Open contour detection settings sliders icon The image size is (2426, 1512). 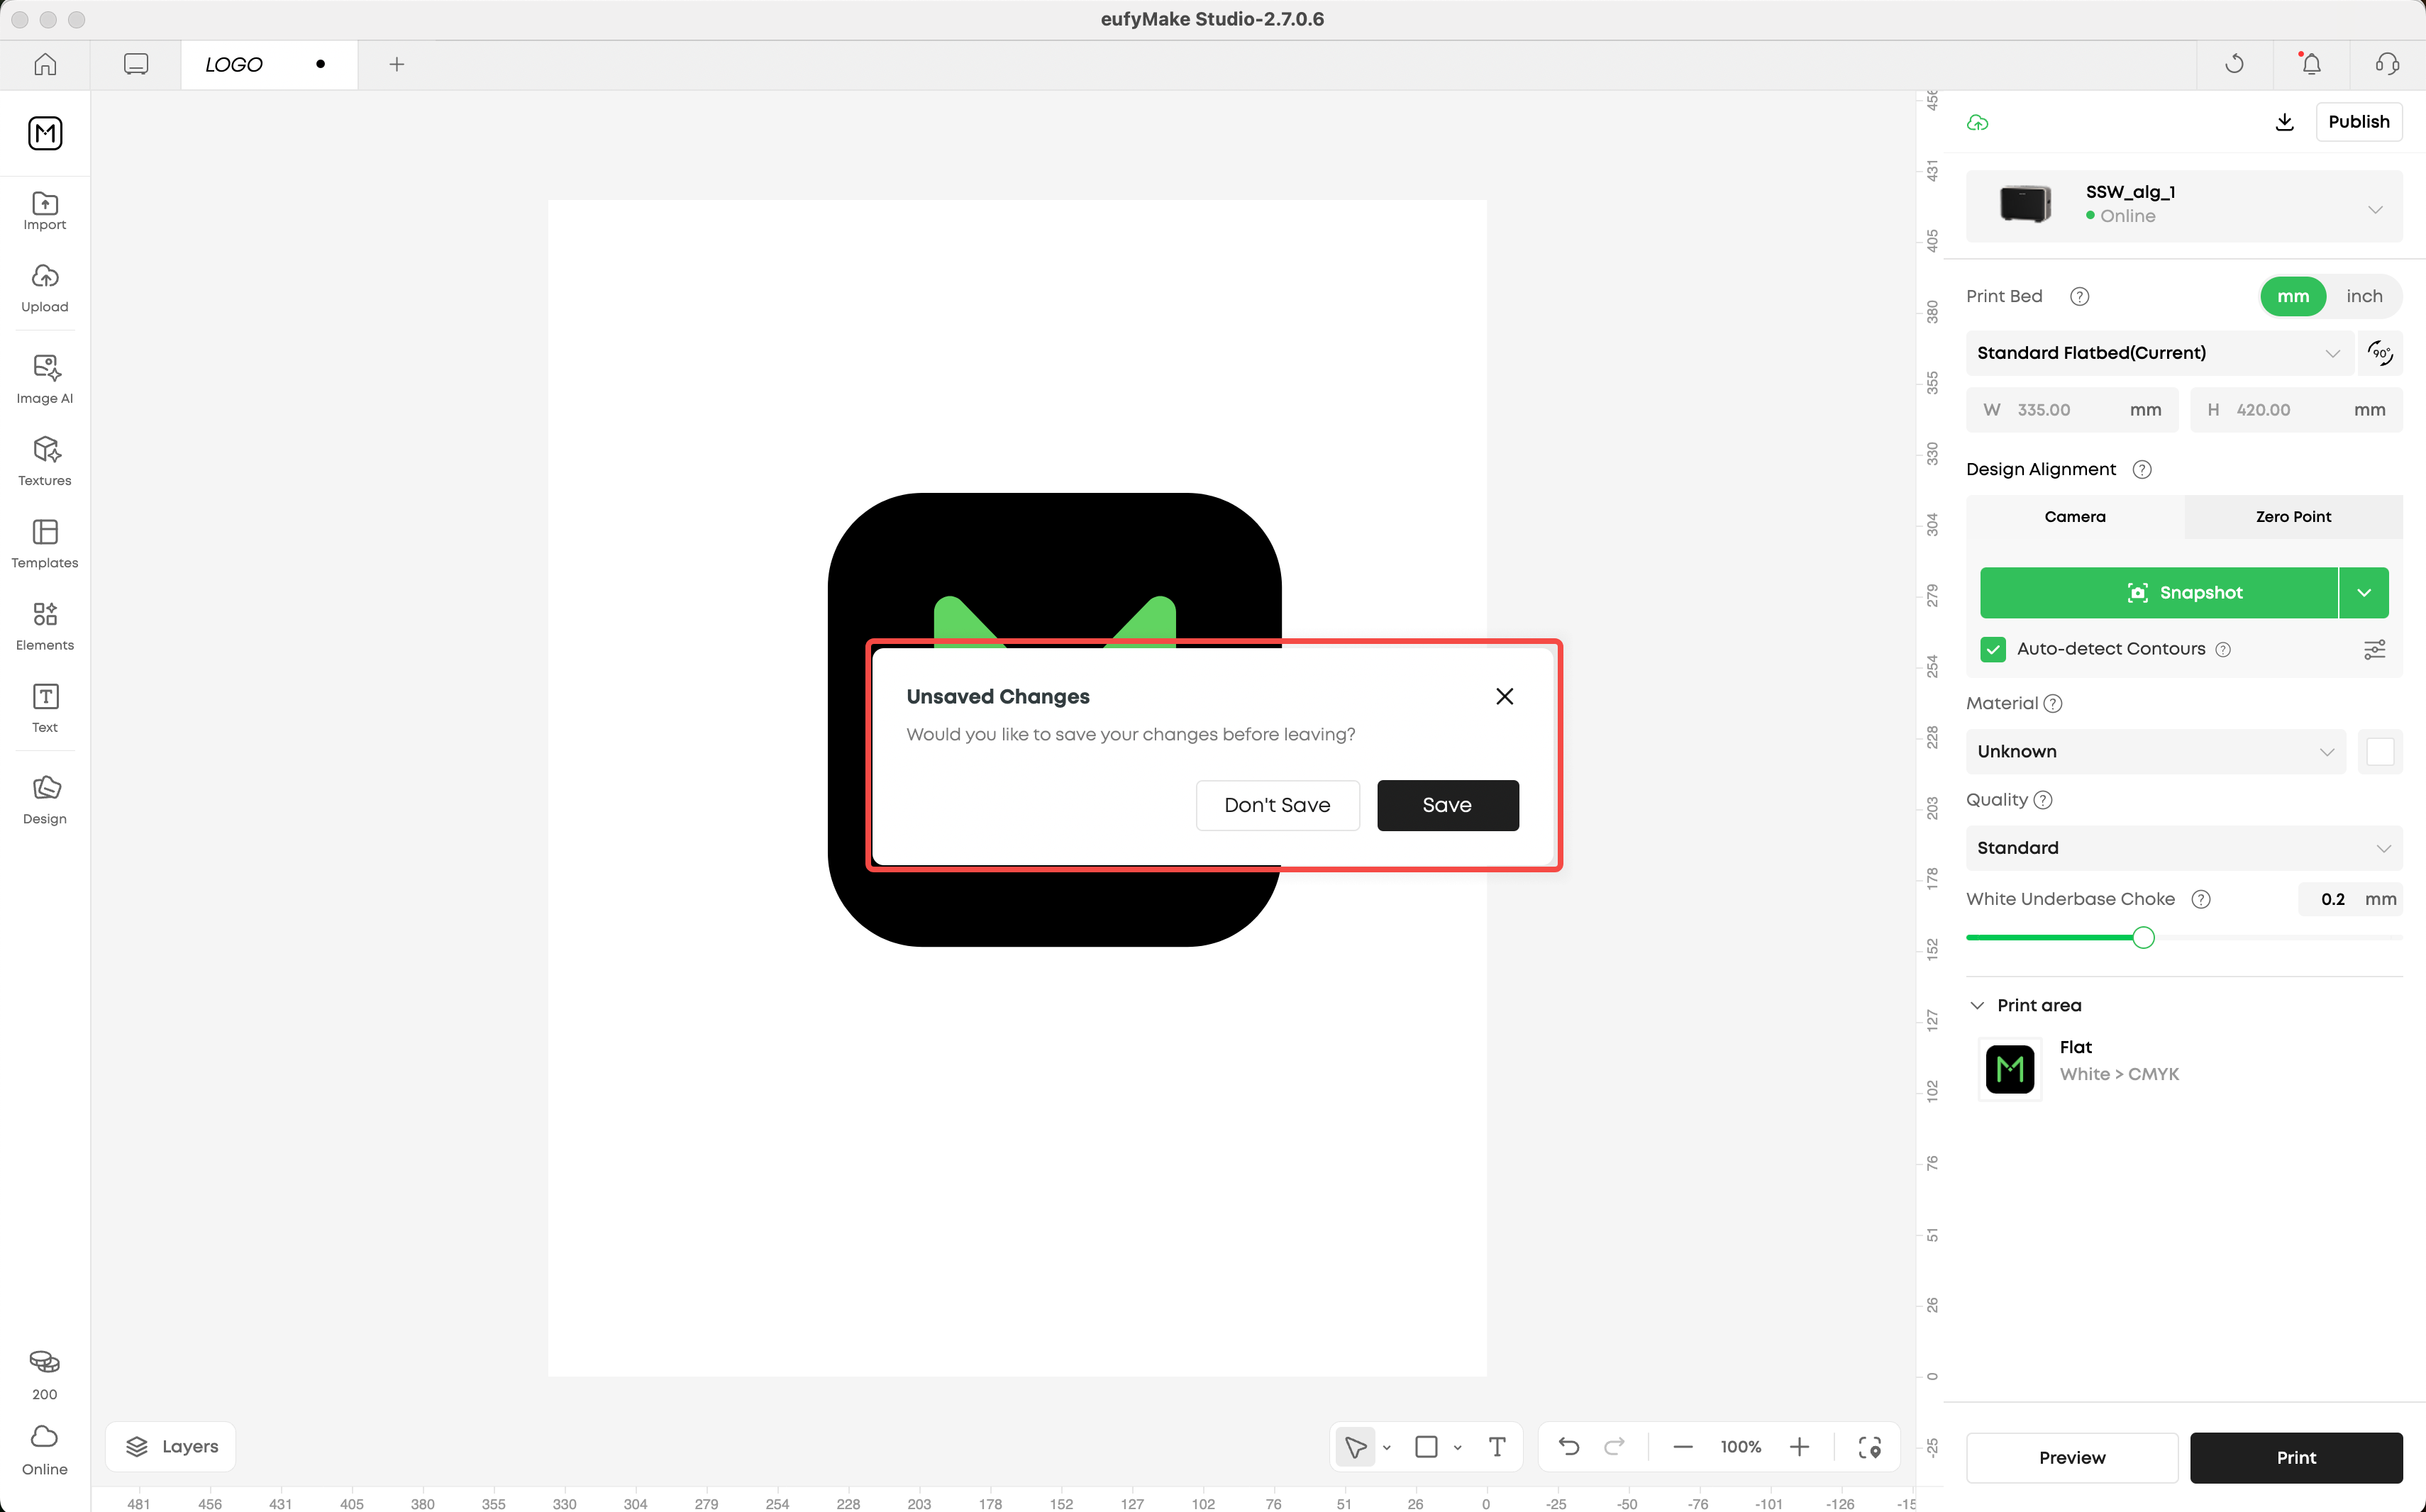[x=2374, y=649]
